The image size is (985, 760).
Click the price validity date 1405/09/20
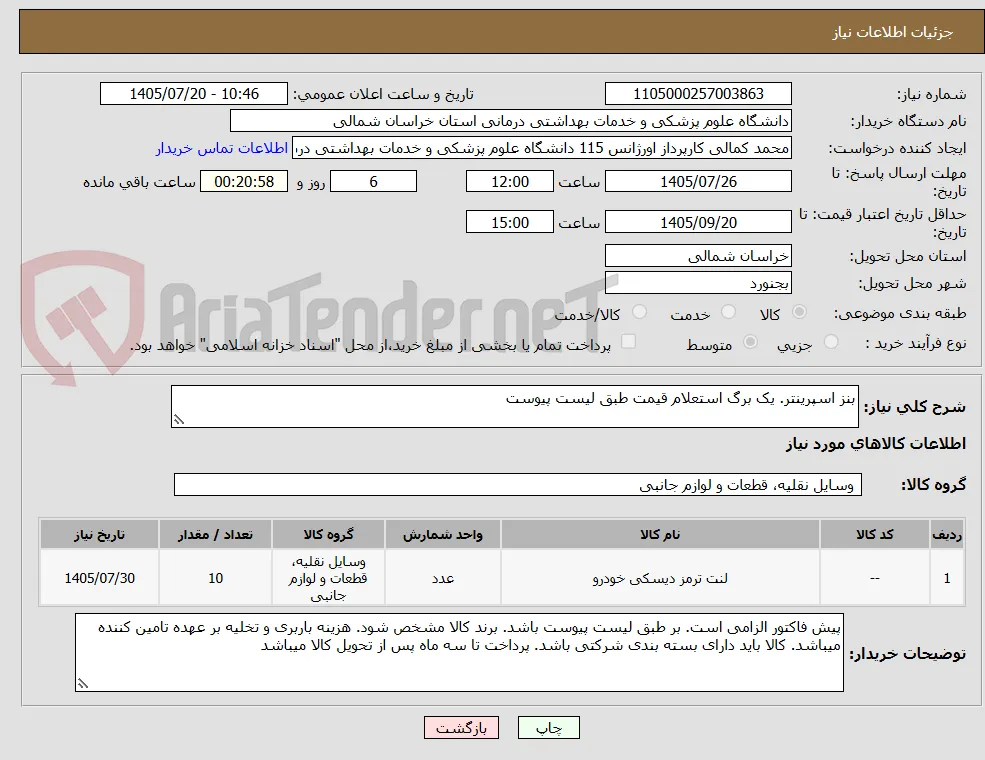point(698,222)
